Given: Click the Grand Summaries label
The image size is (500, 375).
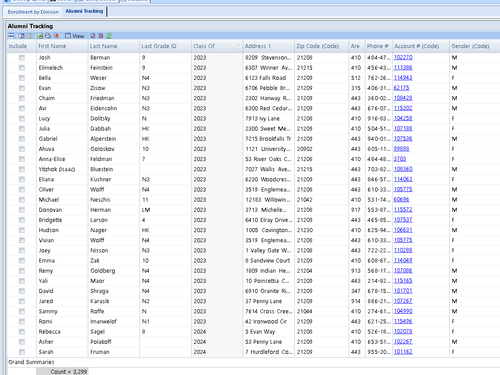Looking at the screenshot, I should (x=31, y=362).
